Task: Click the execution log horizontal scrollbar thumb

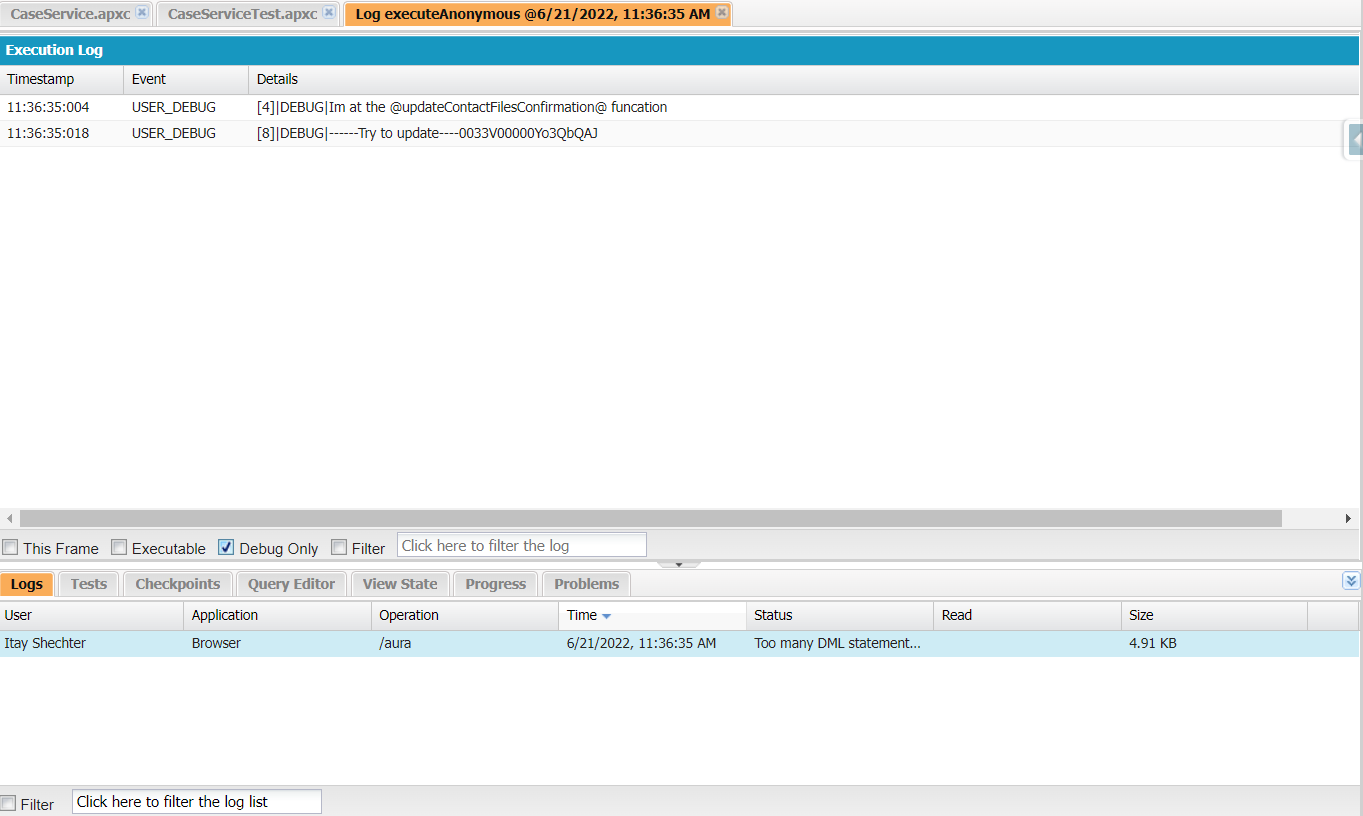Action: [x=651, y=518]
